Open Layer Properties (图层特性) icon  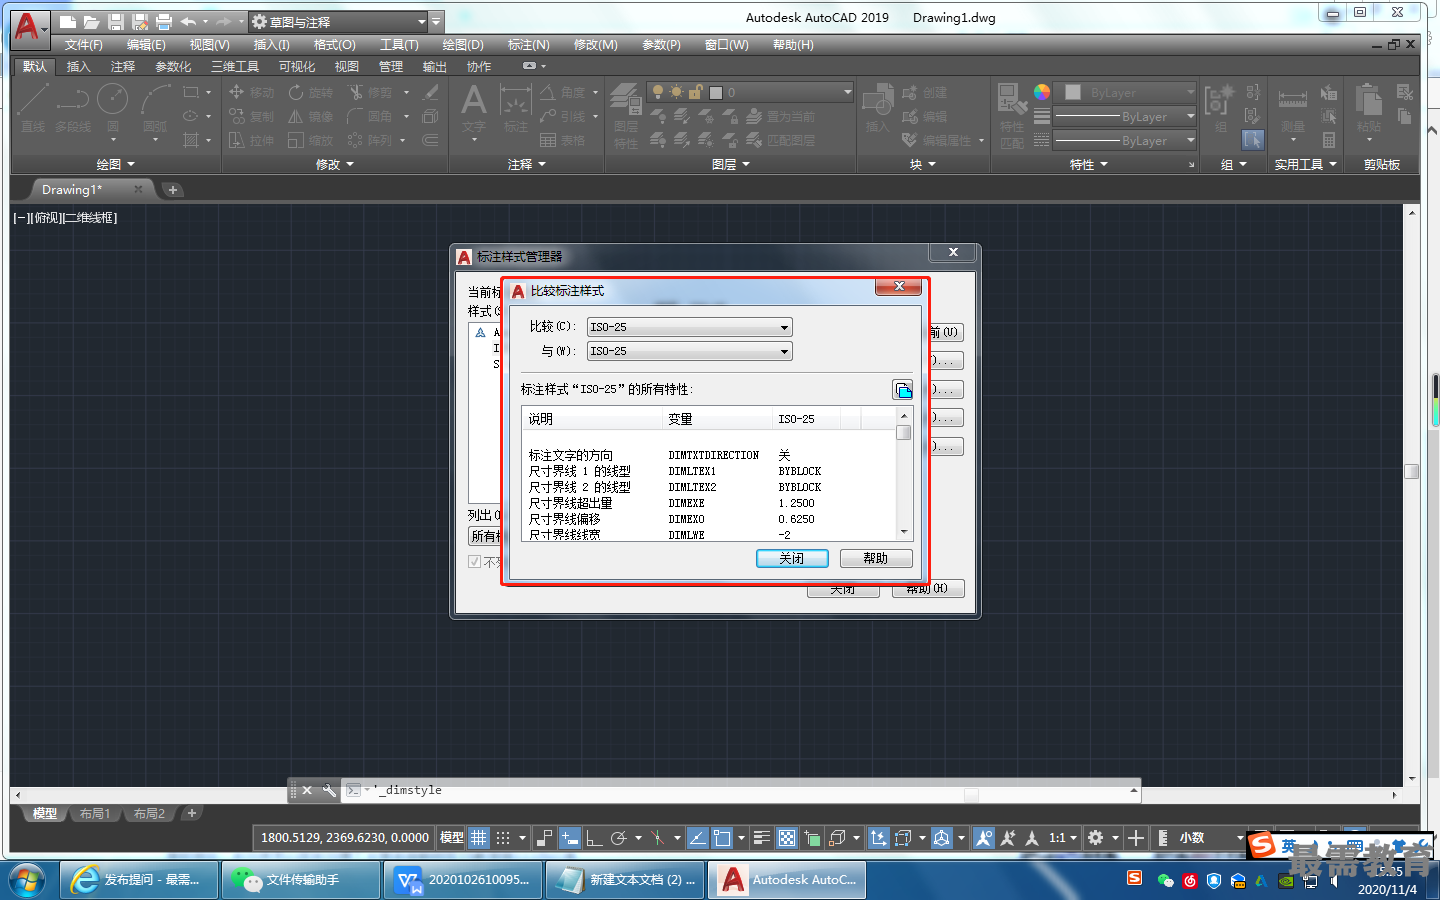click(626, 115)
